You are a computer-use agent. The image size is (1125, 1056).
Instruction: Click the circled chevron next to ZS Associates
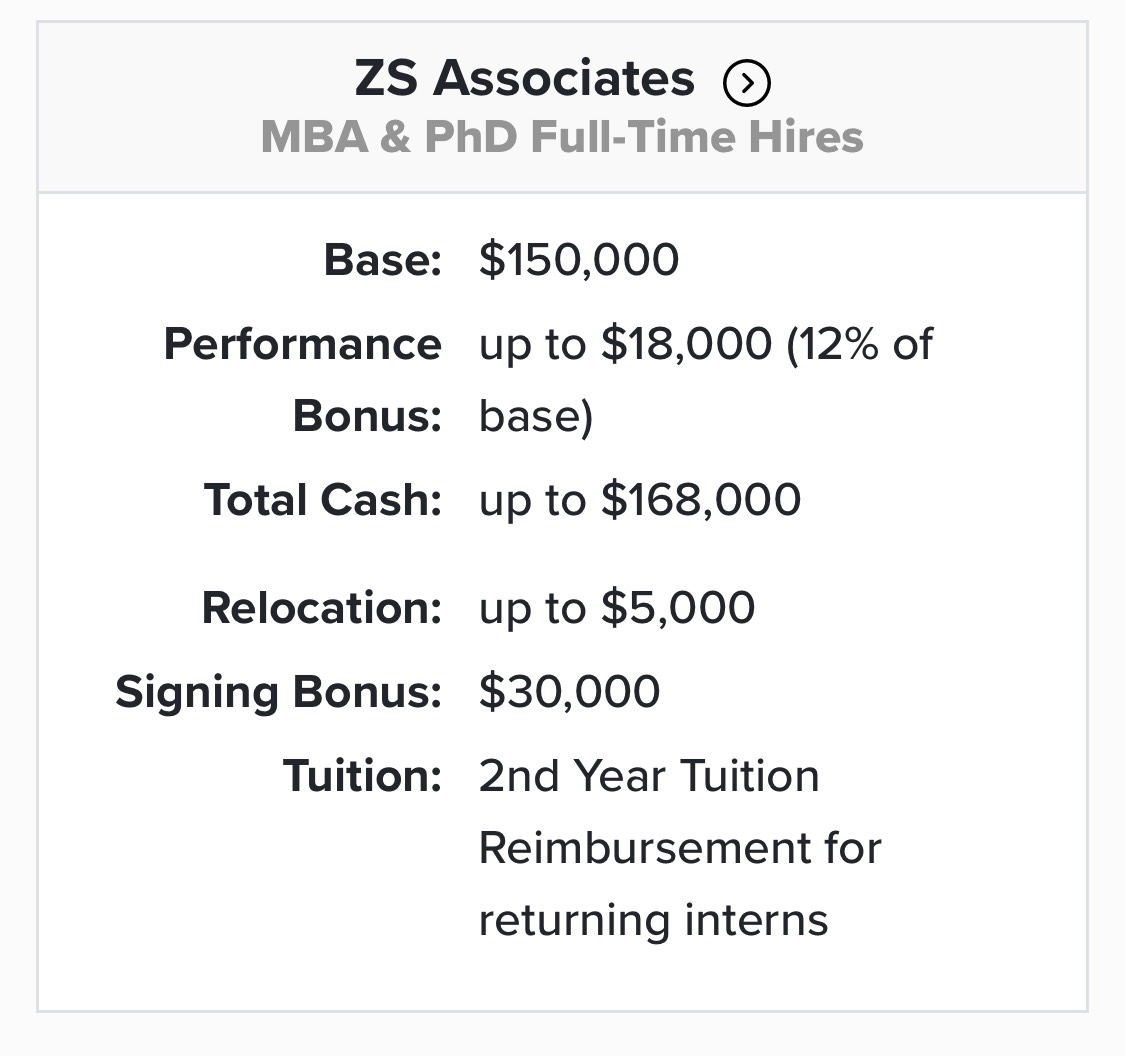click(746, 83)
